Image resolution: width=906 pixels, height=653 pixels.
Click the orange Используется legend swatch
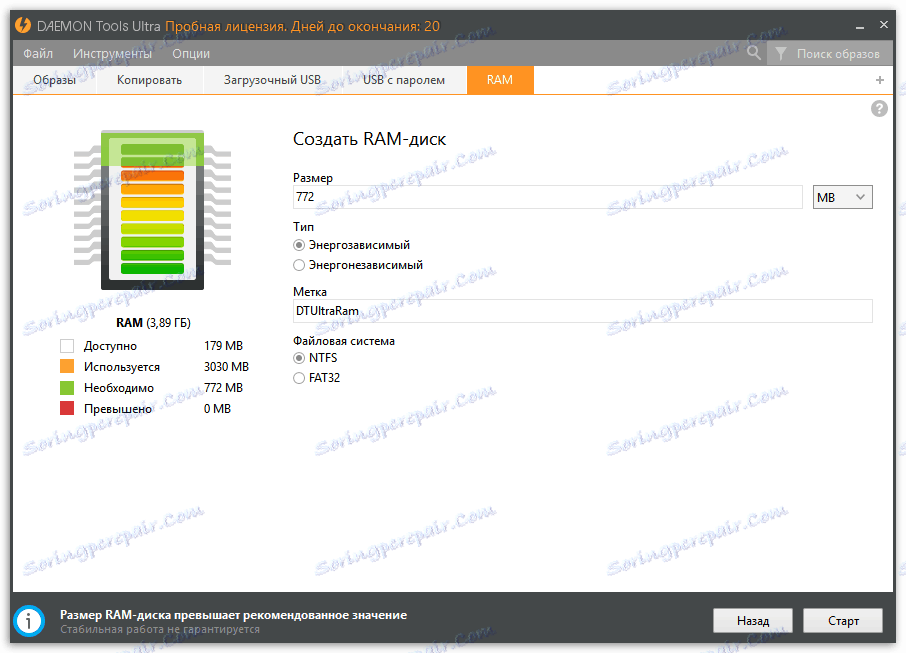tap(67, 366)
